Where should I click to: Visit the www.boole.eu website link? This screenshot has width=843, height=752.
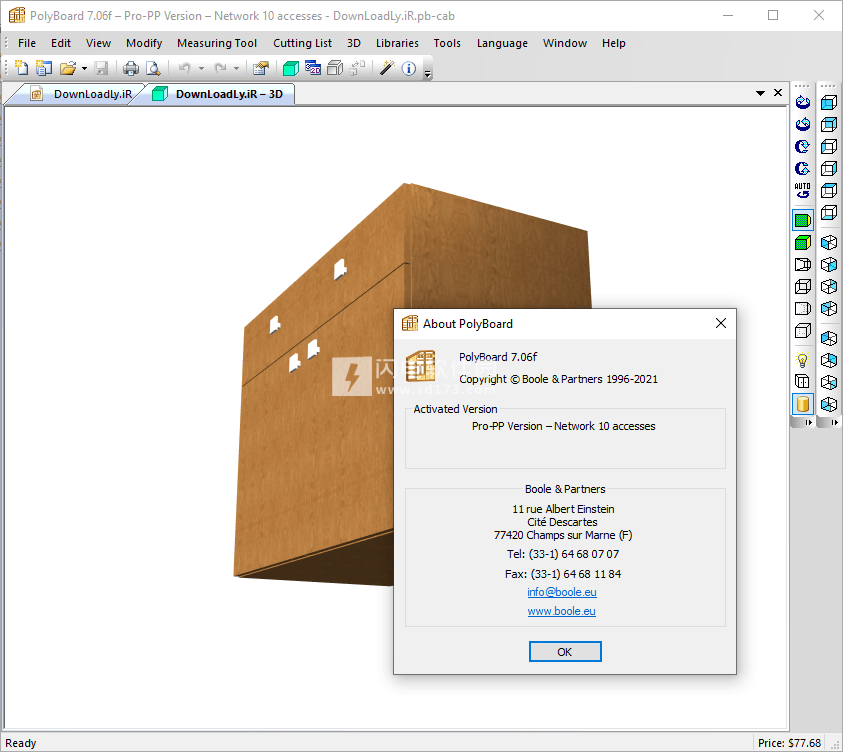[x=561, y=611]
